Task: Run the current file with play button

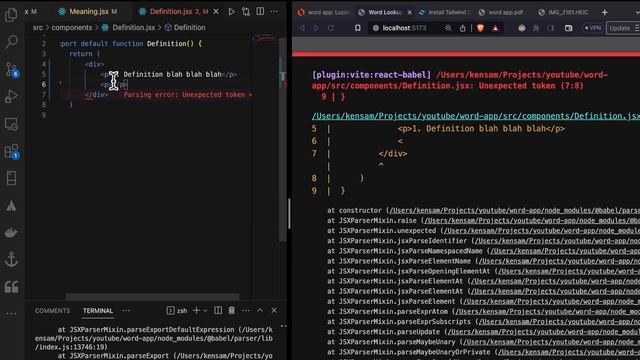Action: point(231,12)
